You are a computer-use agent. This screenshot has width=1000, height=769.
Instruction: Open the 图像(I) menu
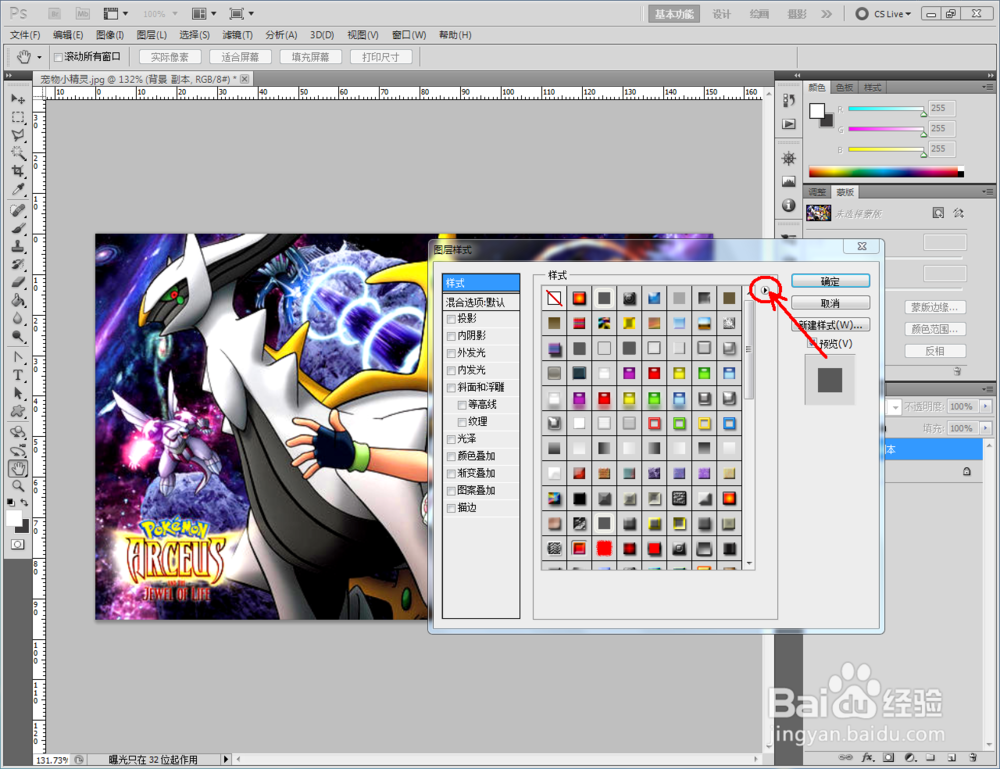[x=110, y=35]
